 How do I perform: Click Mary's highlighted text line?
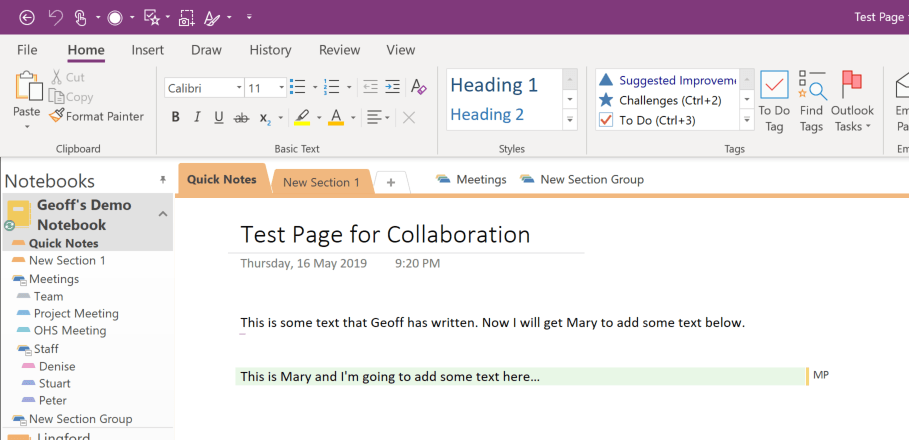tap(521, 376)
